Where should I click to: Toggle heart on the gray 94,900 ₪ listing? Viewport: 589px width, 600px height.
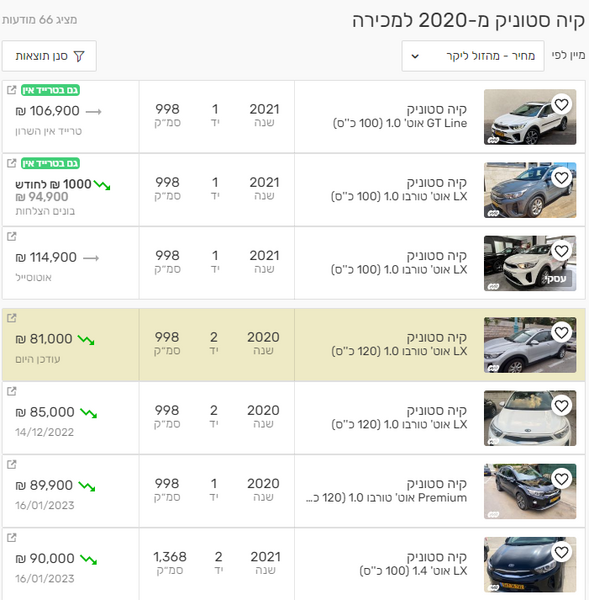pyautogui.click(x=561, y=178)
